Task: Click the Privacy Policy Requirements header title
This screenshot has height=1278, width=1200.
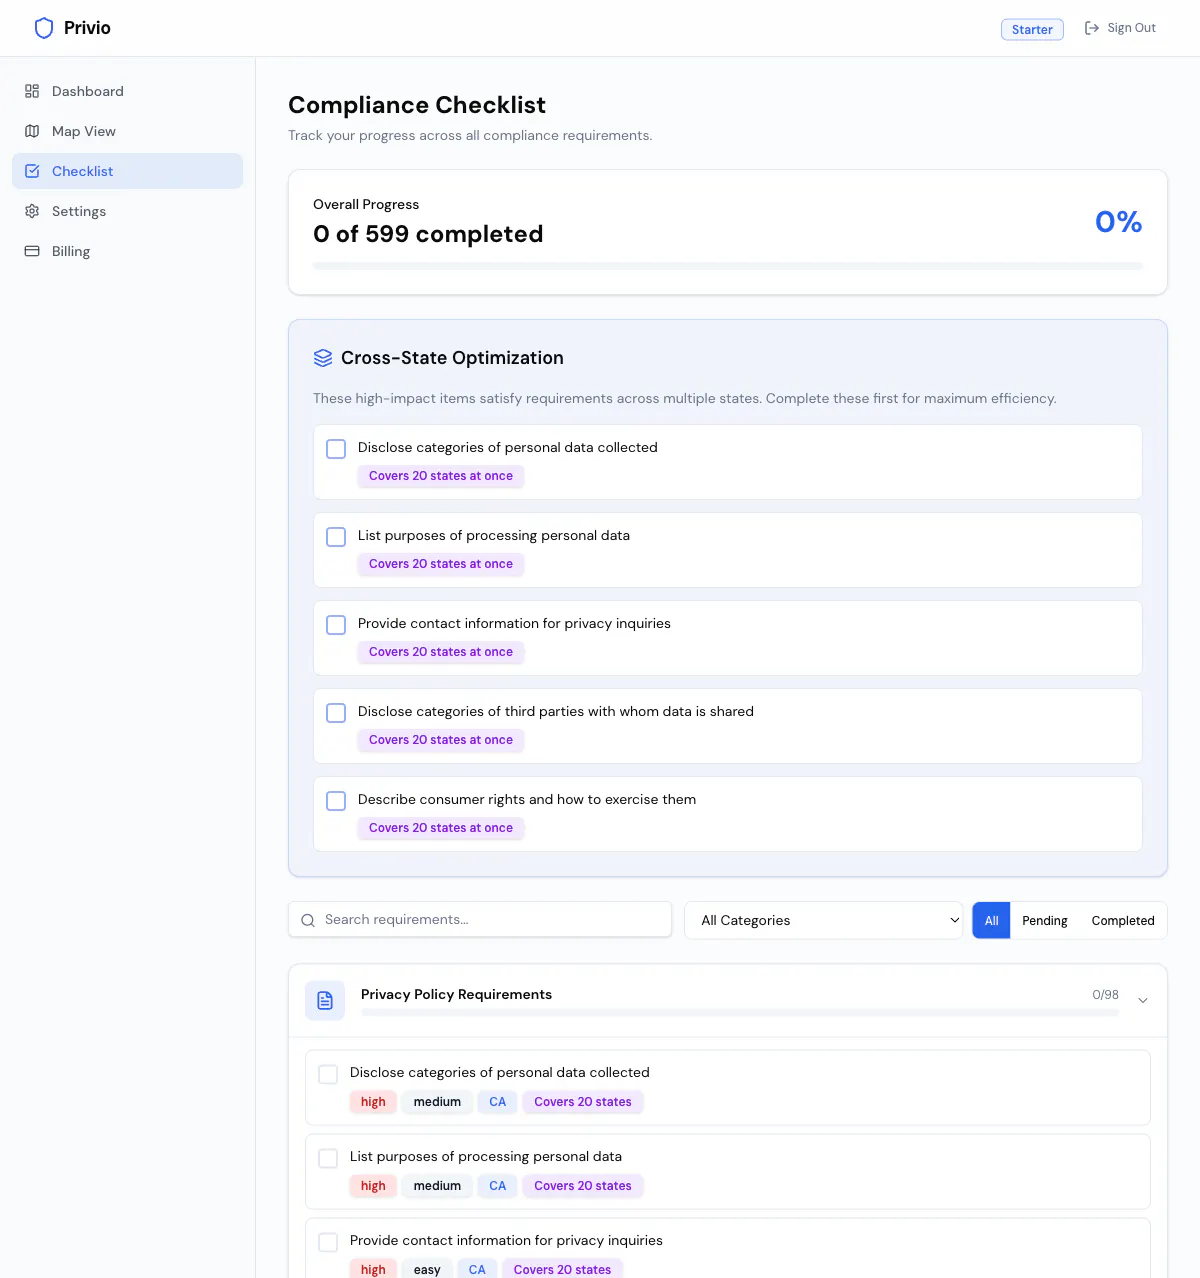Action: (x=456, y=994)
